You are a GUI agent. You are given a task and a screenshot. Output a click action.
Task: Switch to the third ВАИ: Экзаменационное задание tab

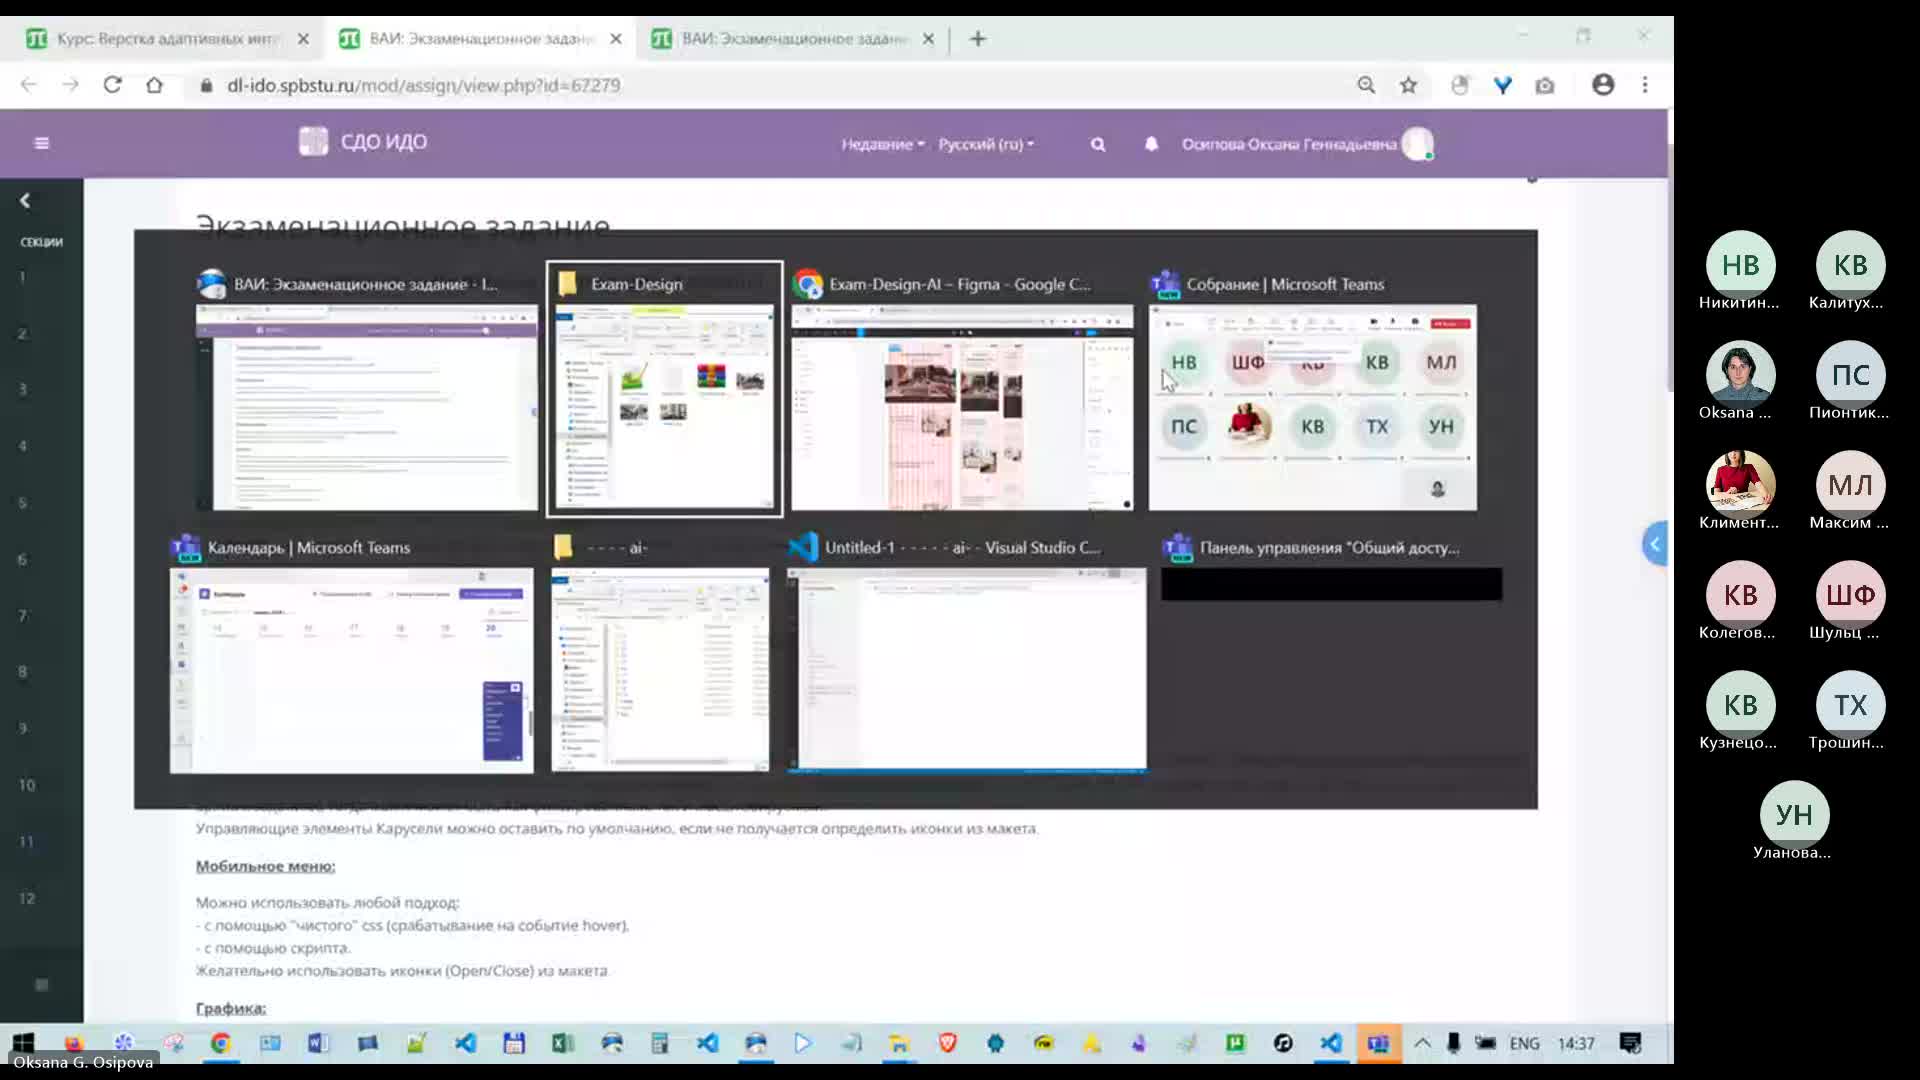792,39
